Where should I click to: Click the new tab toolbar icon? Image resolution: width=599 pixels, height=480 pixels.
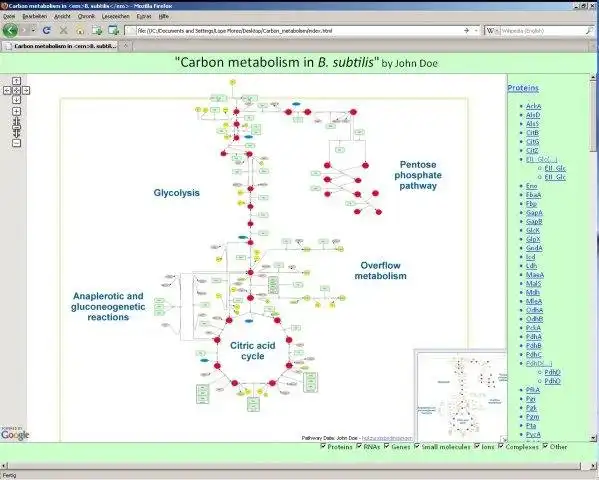(x=97, y=31)
